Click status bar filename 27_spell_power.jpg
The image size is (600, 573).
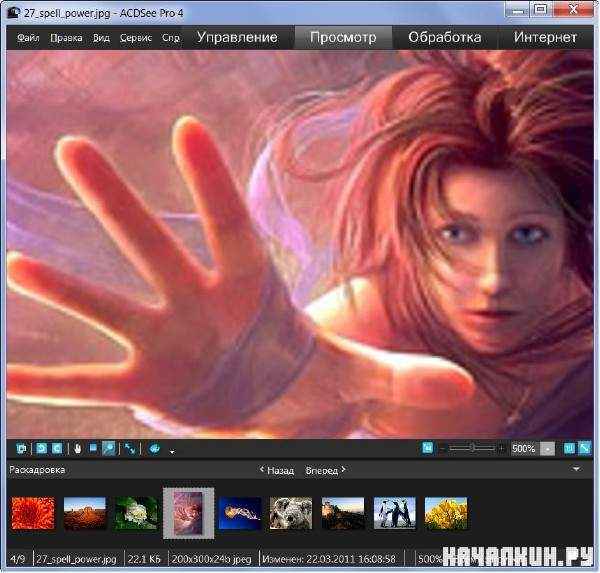(76, 559)
